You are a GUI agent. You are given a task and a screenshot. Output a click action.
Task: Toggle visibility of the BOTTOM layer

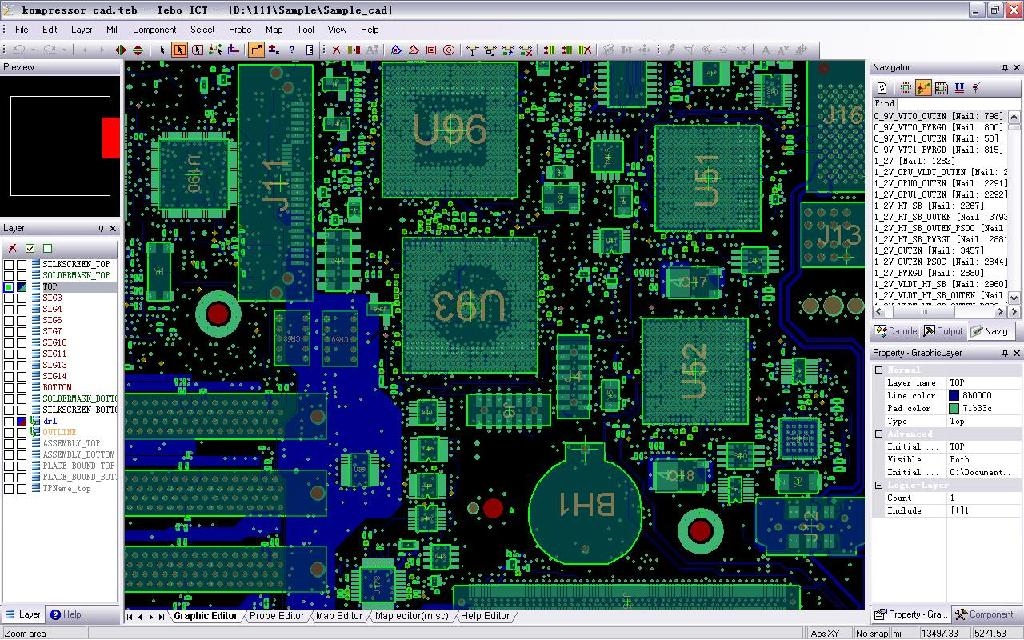9,385
